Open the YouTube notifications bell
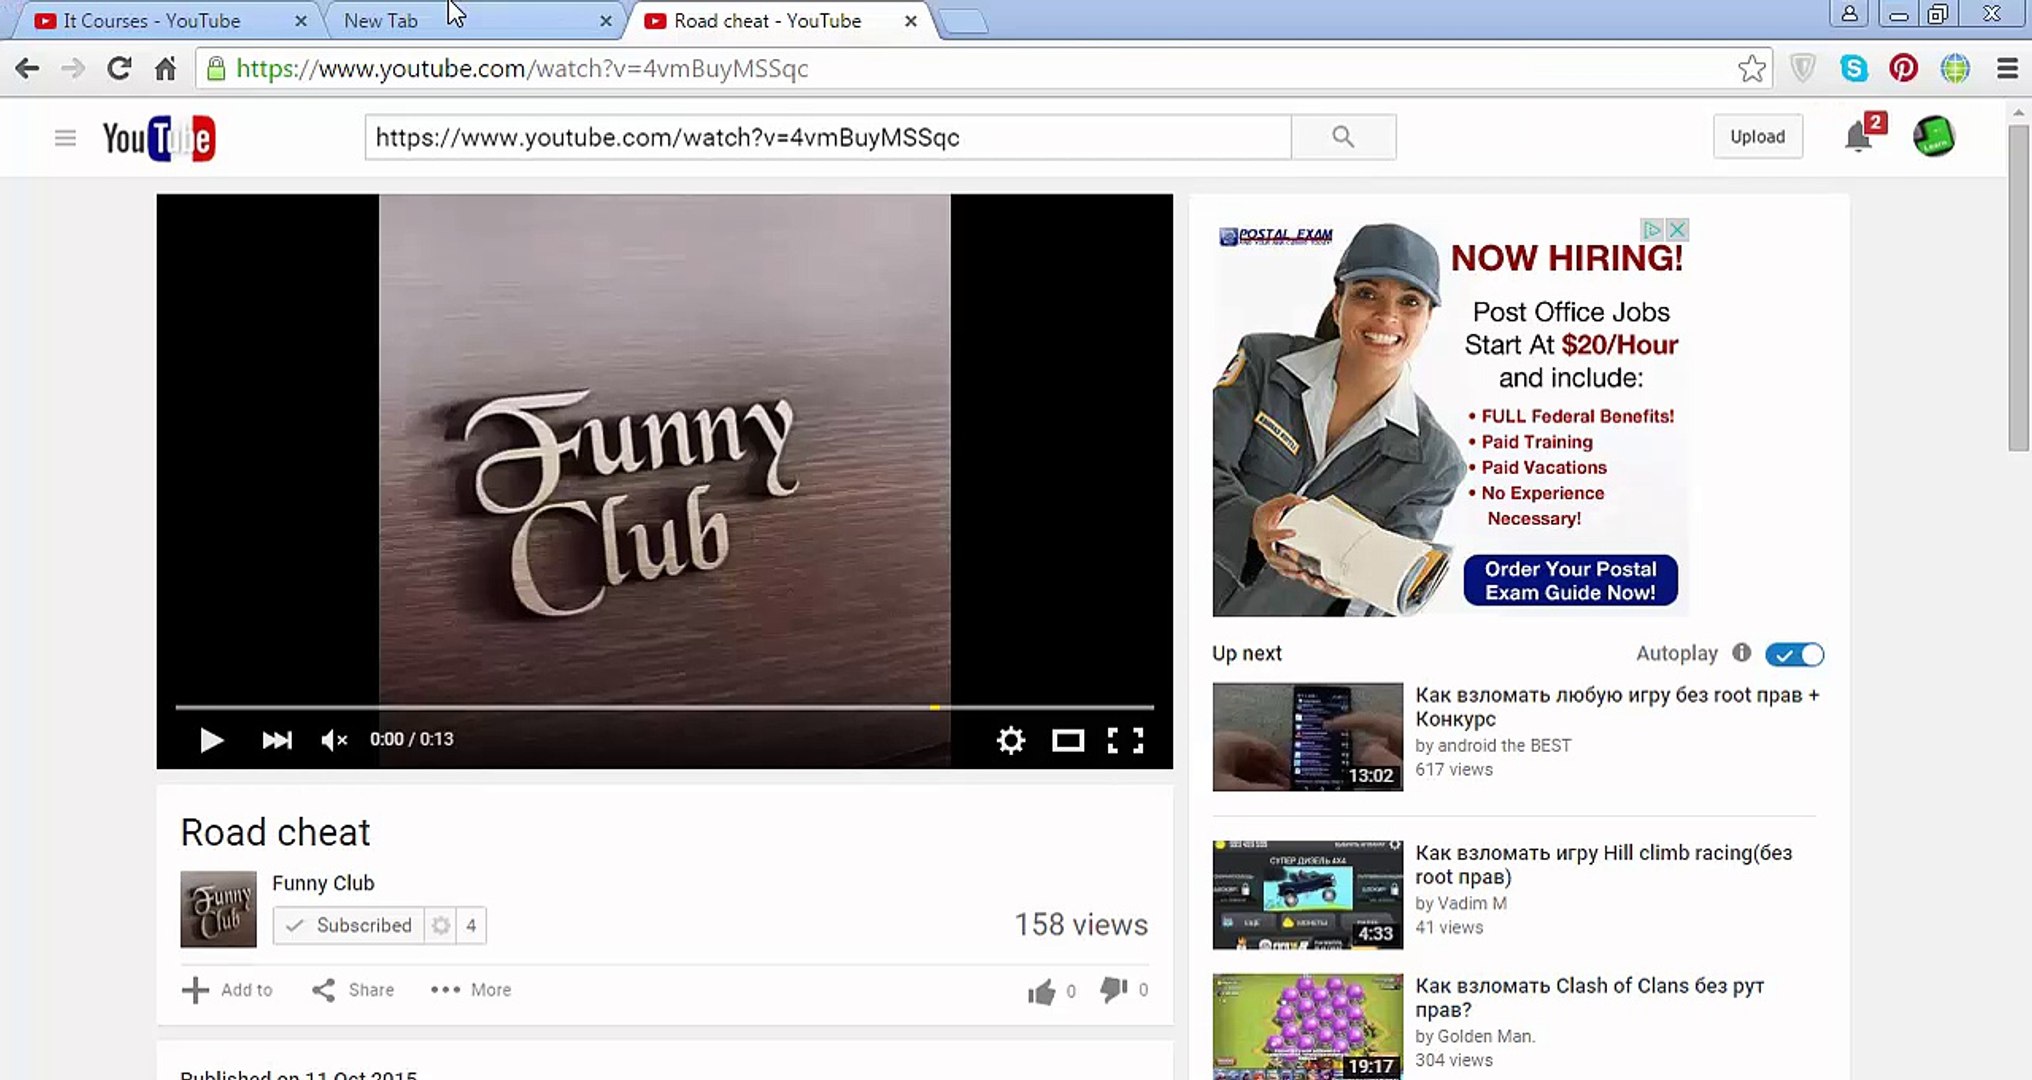 [x=1860, y=136]
